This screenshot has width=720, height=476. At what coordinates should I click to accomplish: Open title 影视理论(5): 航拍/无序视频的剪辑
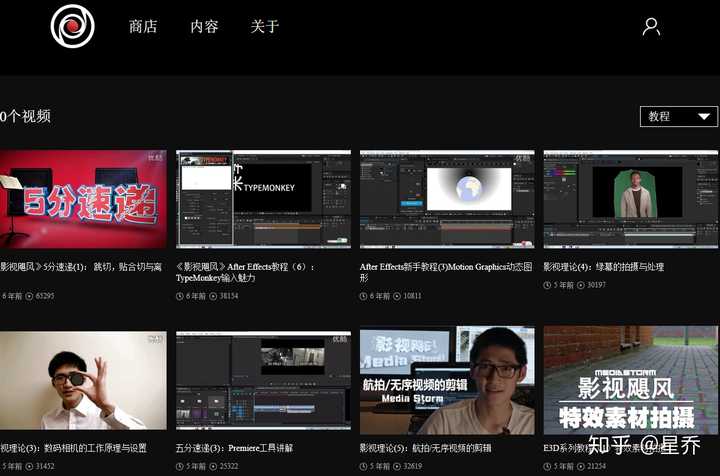point(426,448)
